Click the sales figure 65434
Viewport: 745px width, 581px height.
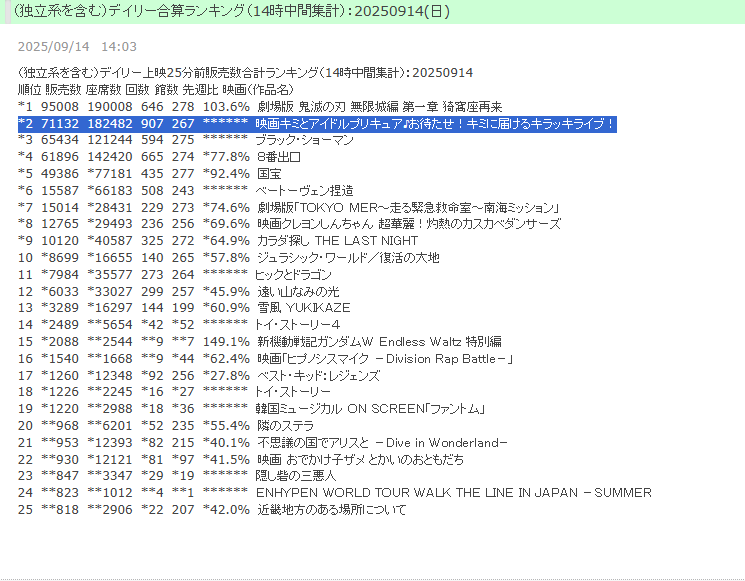[60, 140]
